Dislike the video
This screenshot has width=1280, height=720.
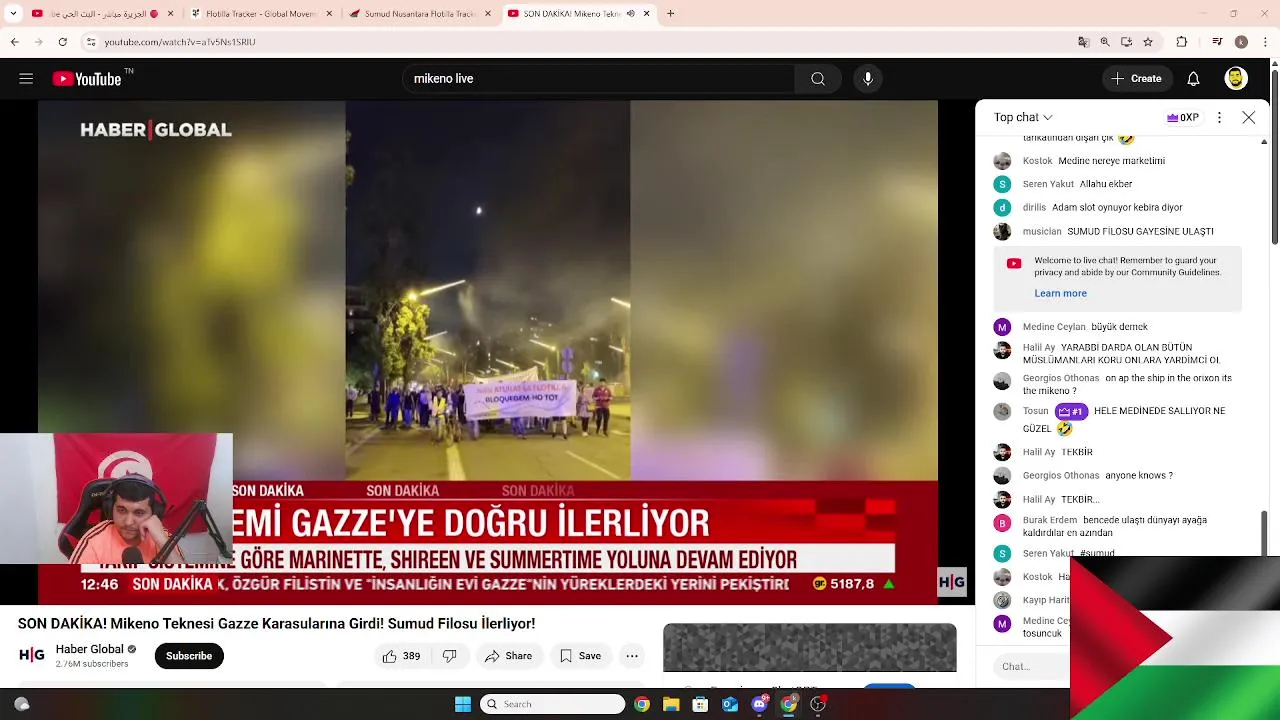(450, 656)
